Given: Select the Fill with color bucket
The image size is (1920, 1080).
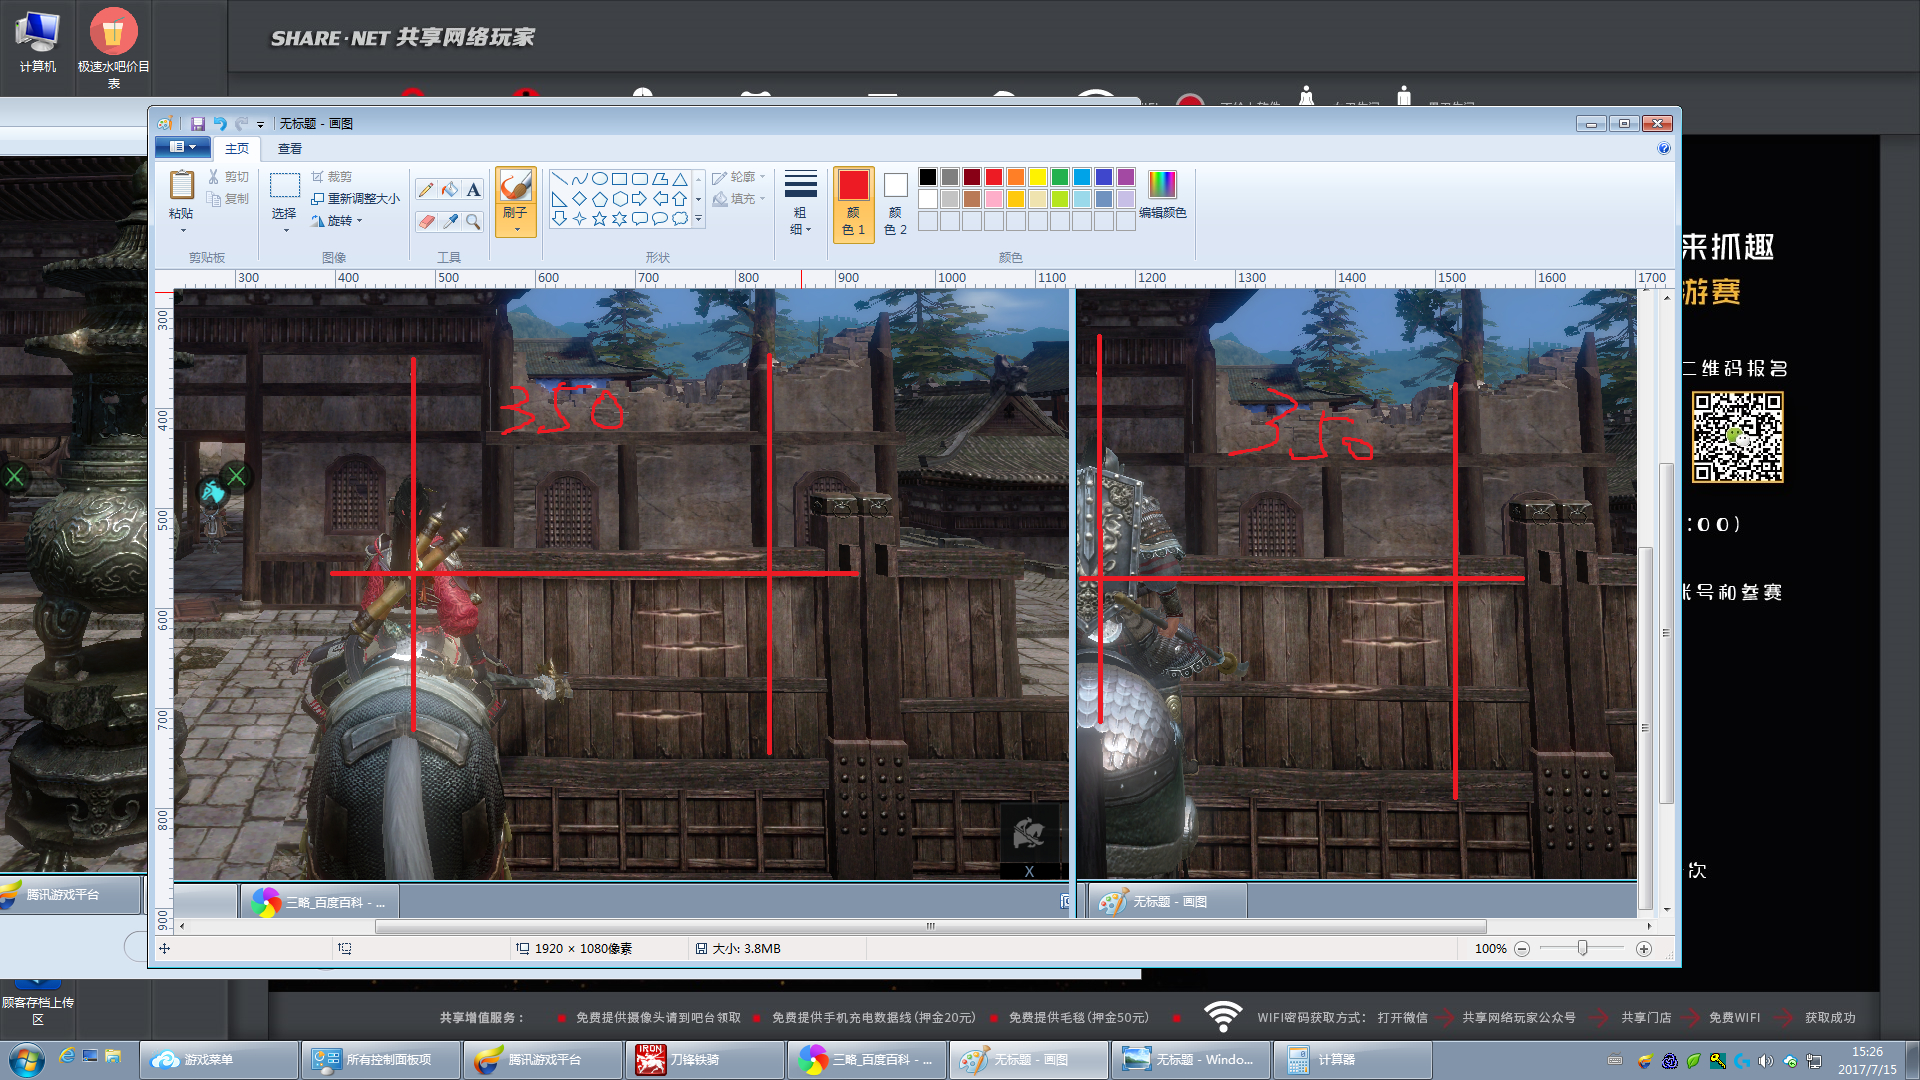Looking at the screenshot, I should (450, 190).
